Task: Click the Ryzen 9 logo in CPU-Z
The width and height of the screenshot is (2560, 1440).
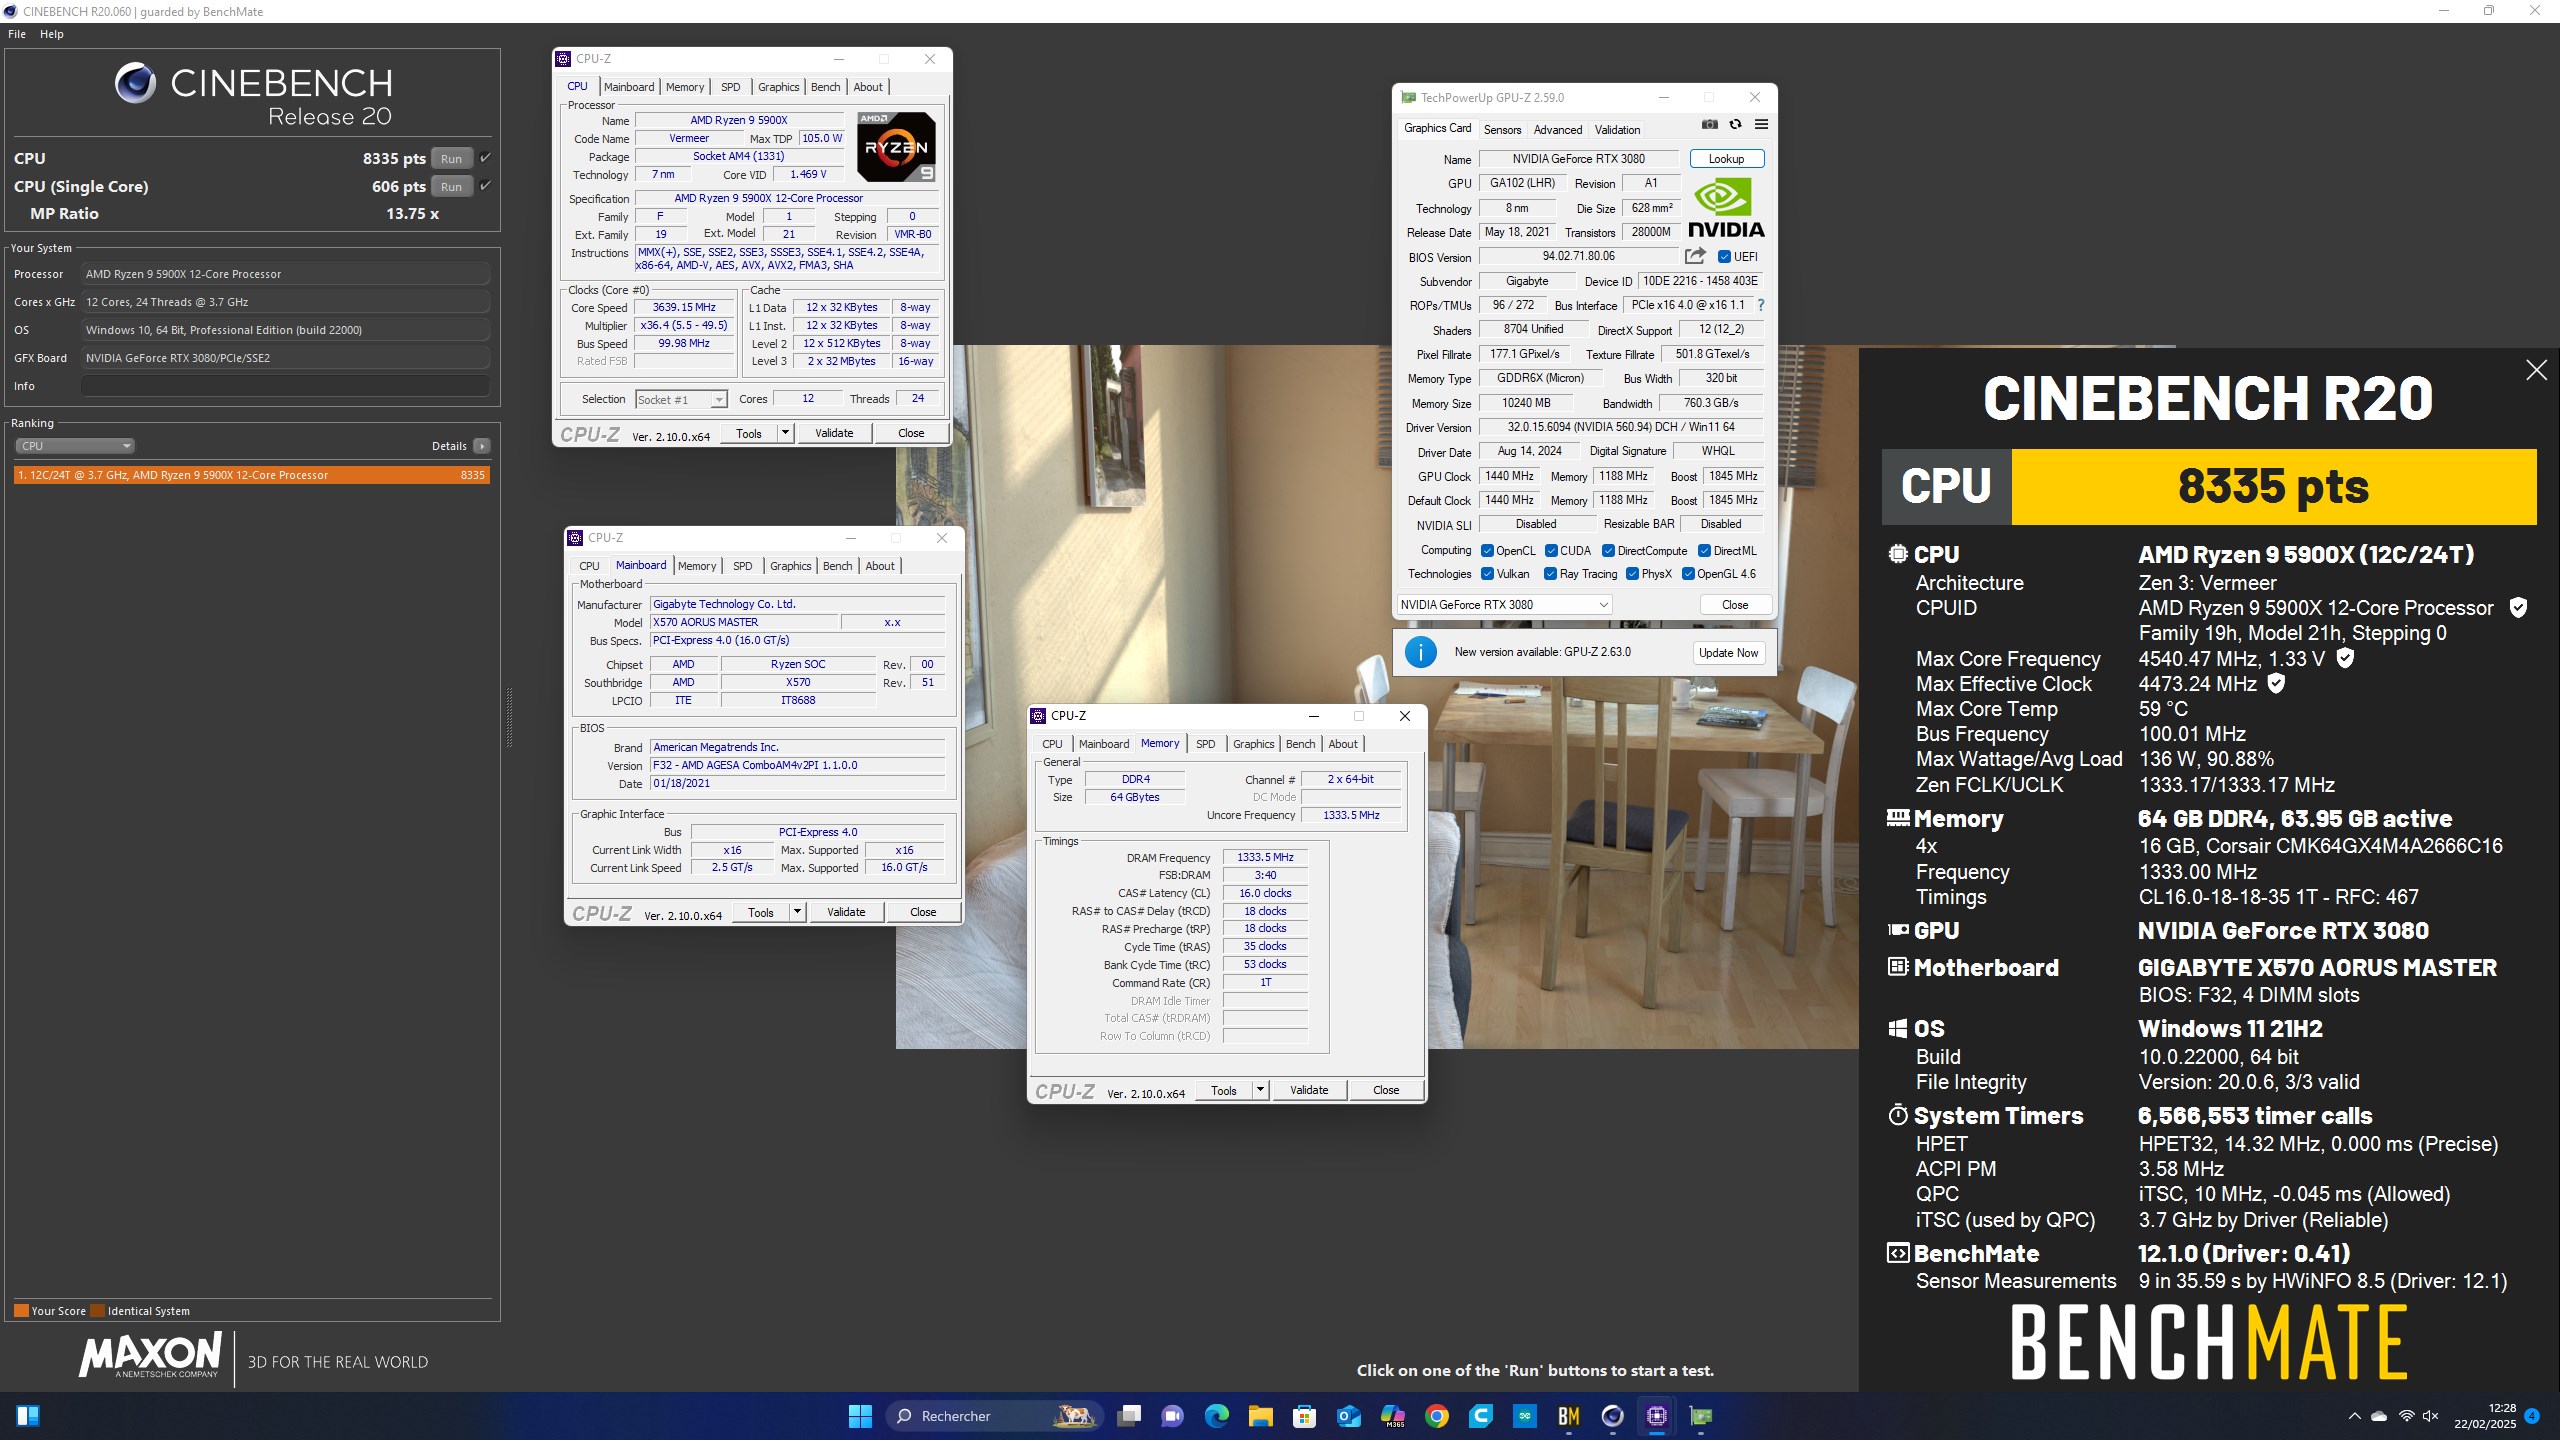Action: (x=896, y=147)
